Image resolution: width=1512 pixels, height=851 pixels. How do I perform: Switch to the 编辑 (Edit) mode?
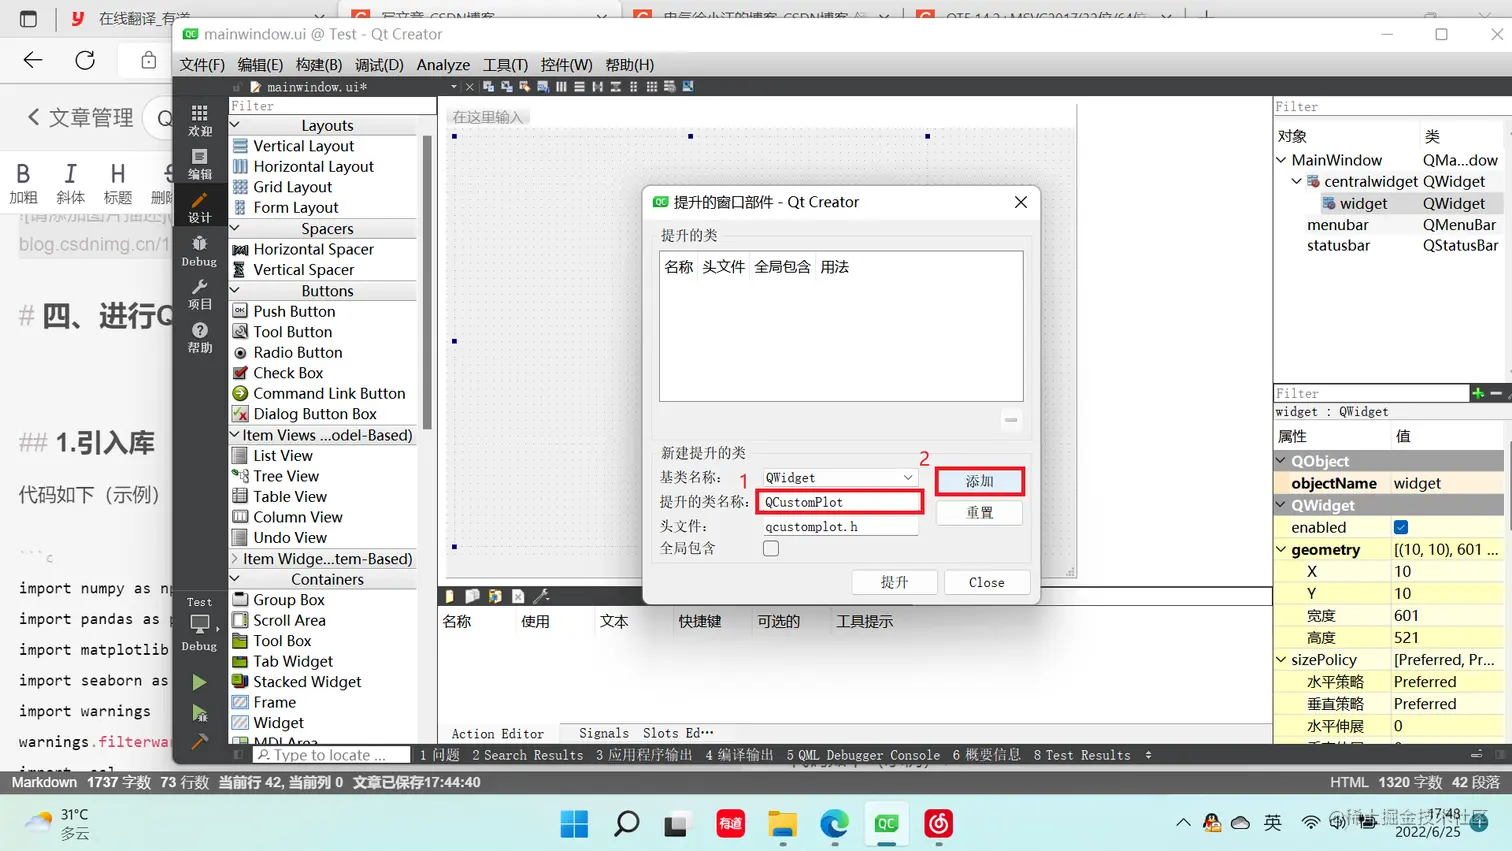[x=200, y=164]
